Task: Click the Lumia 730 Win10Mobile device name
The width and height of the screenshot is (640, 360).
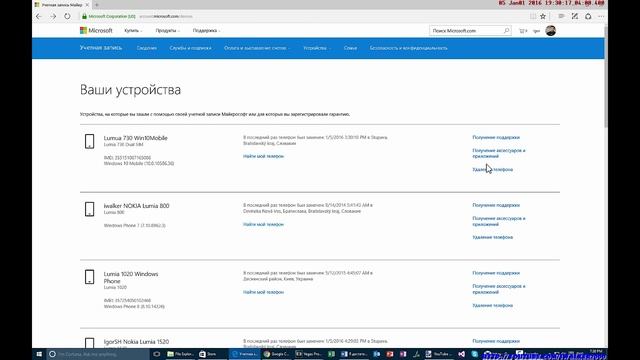Action: 136,138
